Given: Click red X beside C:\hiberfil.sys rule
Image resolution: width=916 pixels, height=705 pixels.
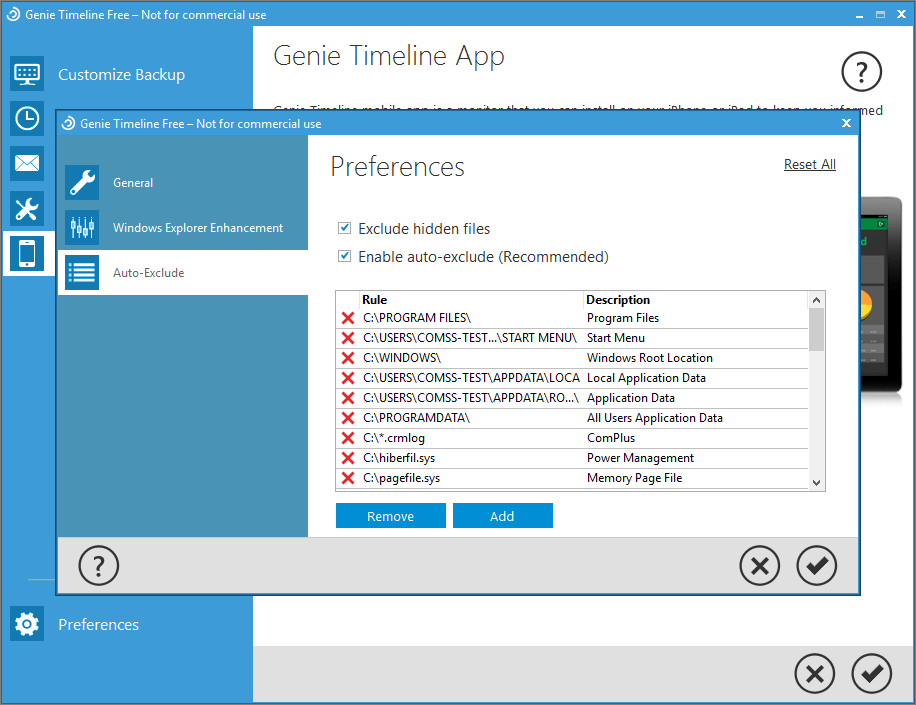Looking at the screenshot, I should coord(348,458).
